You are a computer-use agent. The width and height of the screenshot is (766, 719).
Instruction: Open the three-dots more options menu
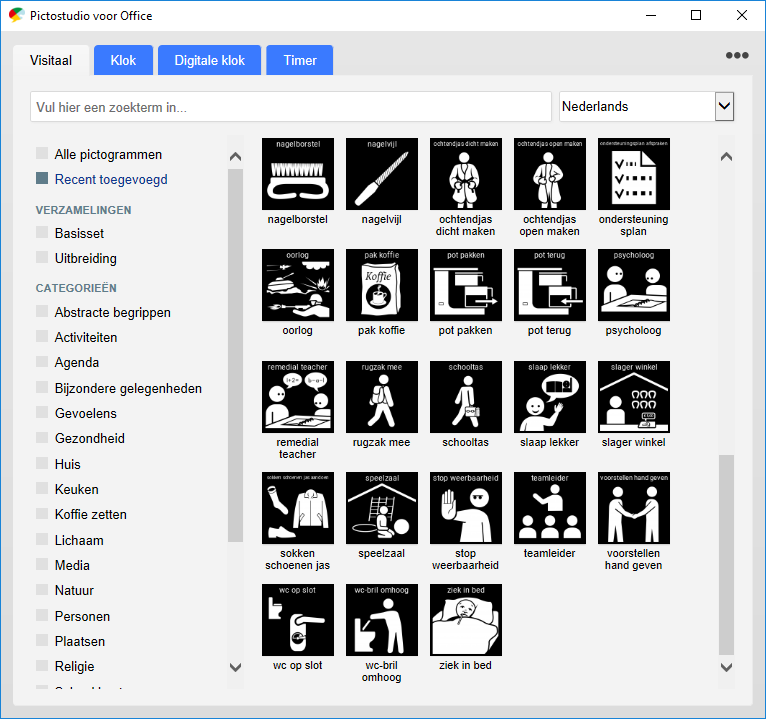coord(737,55)
